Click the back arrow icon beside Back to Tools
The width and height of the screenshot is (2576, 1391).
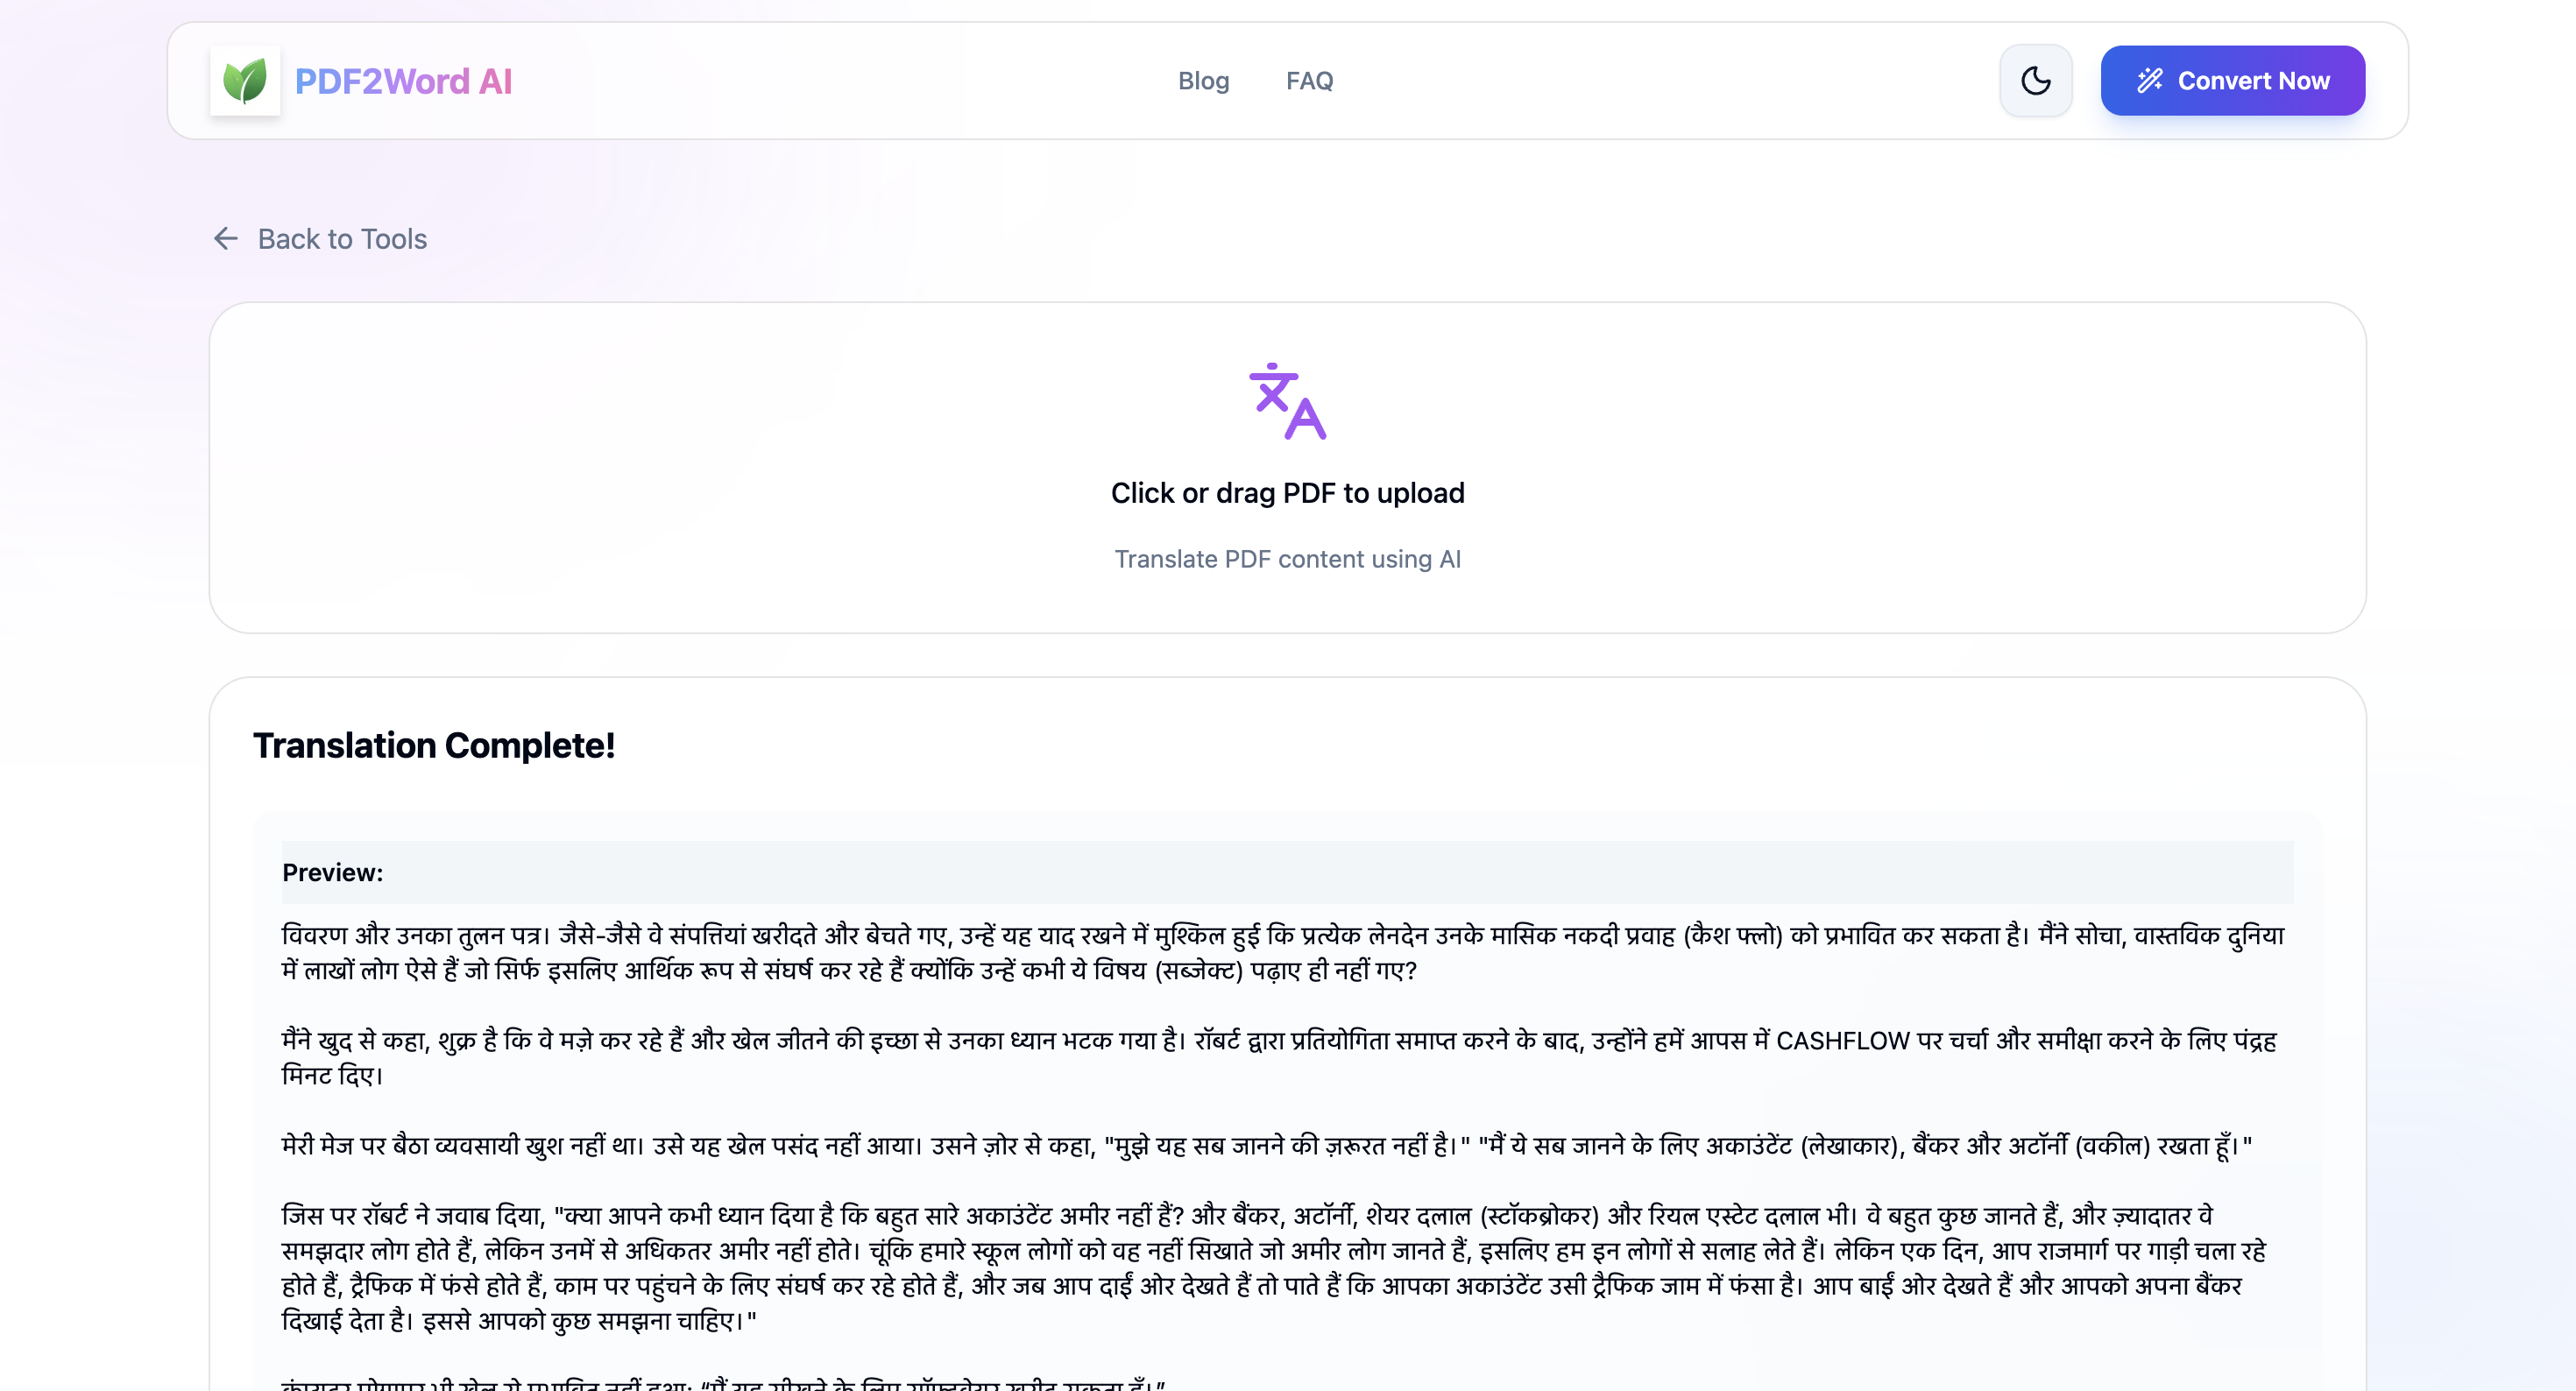pos(226,239)
